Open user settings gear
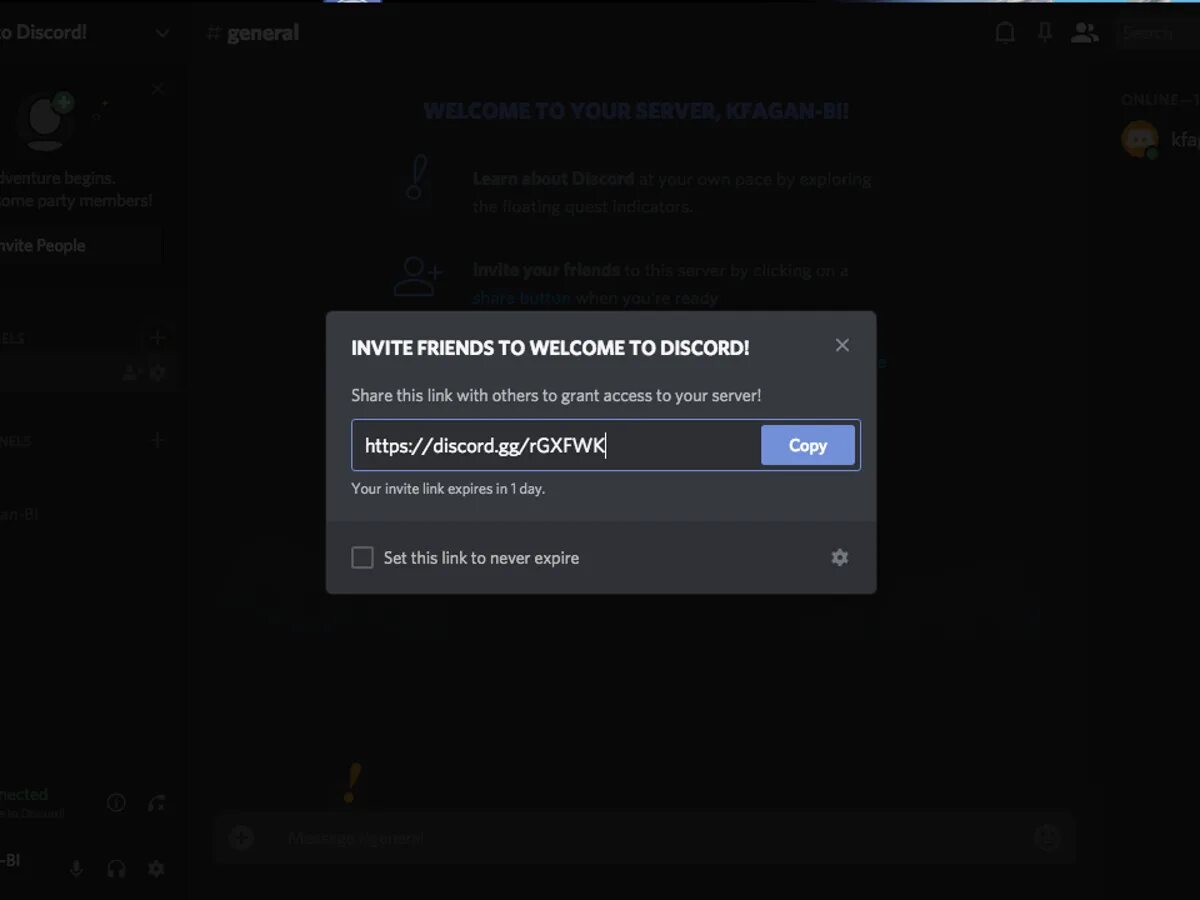This screenshot has width=1200, height=900. 156,868
